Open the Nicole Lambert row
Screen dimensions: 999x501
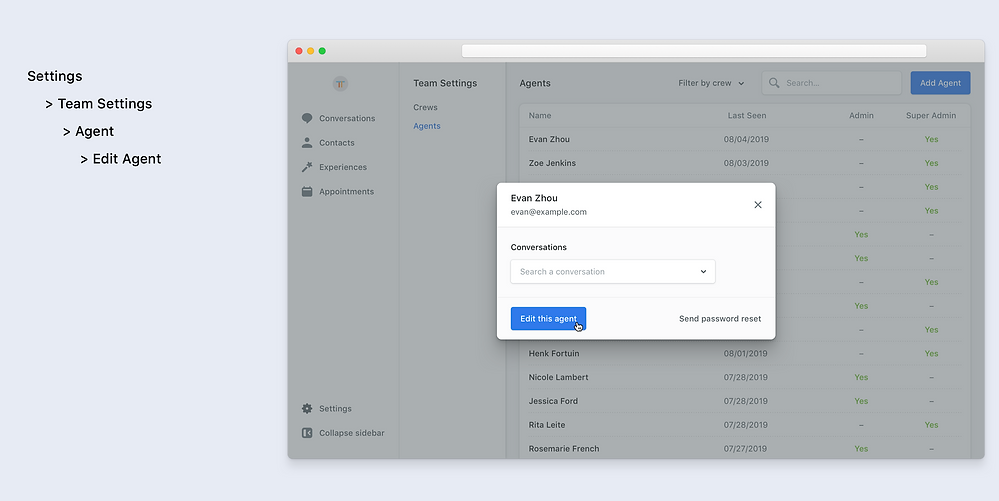pos(744,377)
